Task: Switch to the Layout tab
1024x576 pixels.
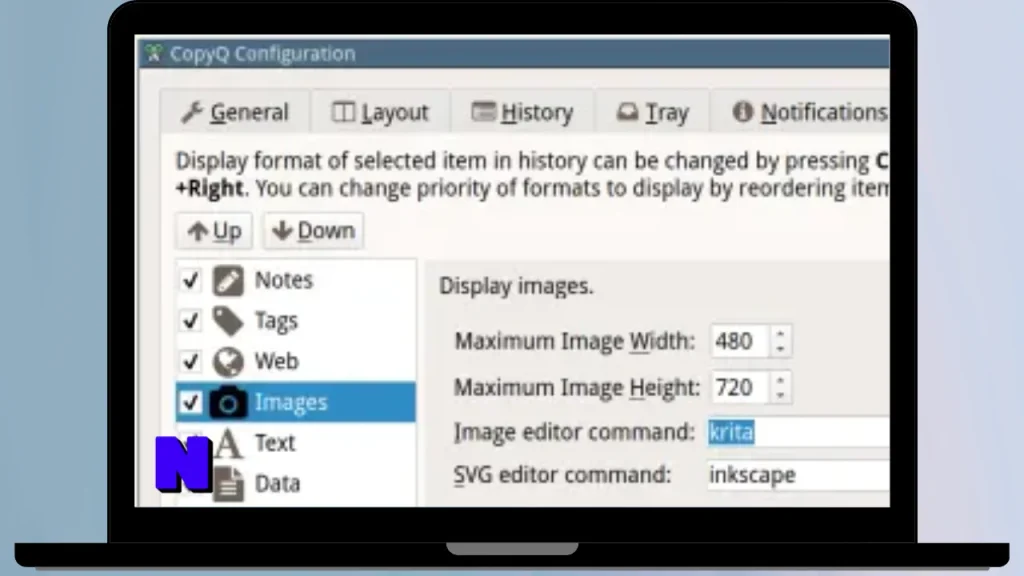Action: (x=381, y=112)
